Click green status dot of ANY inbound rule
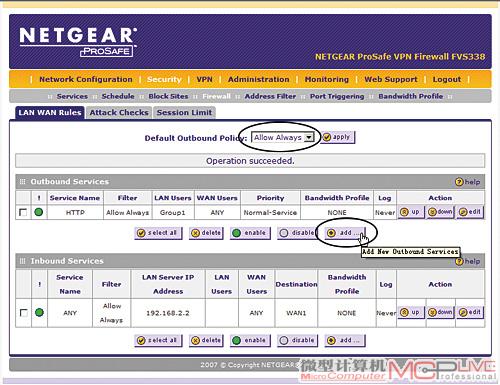Image resolution: width=500 pixels, height=385 pixels. pyautogui.click(x=39, y=312)
